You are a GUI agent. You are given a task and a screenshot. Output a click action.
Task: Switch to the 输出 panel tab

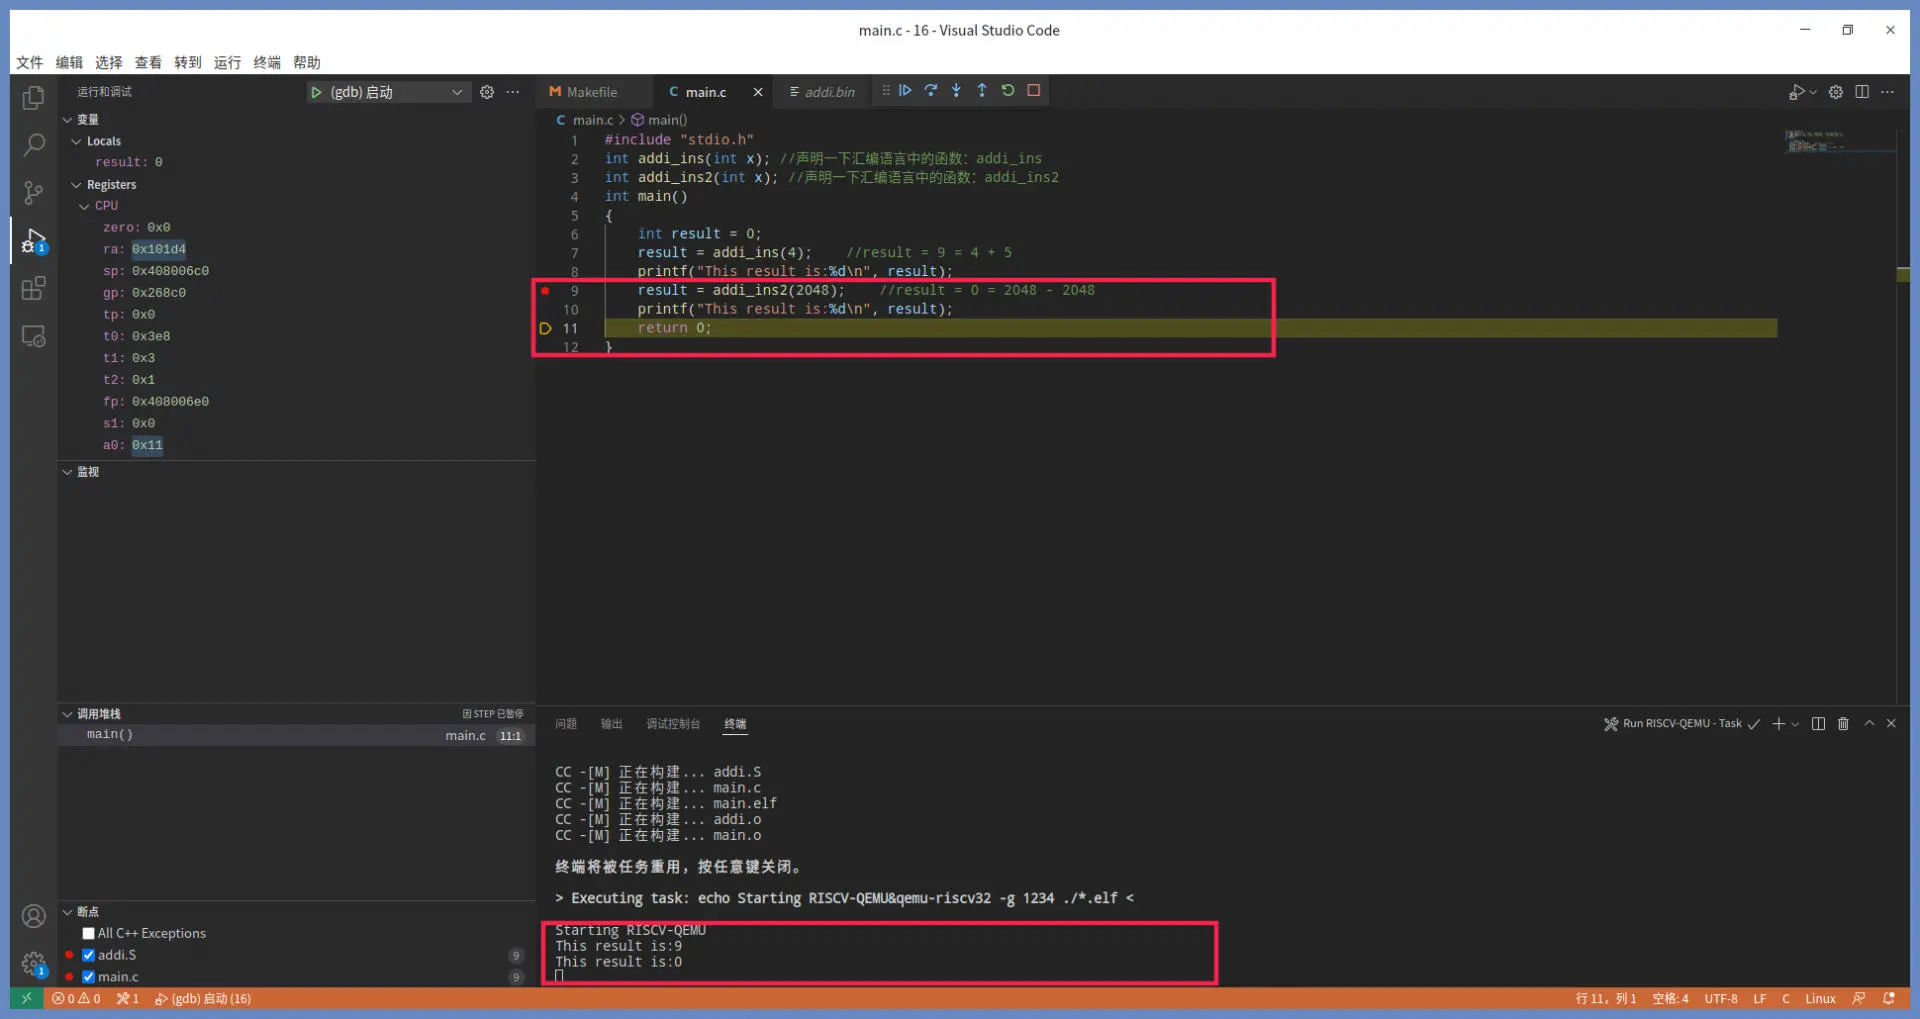coord(612,724)
